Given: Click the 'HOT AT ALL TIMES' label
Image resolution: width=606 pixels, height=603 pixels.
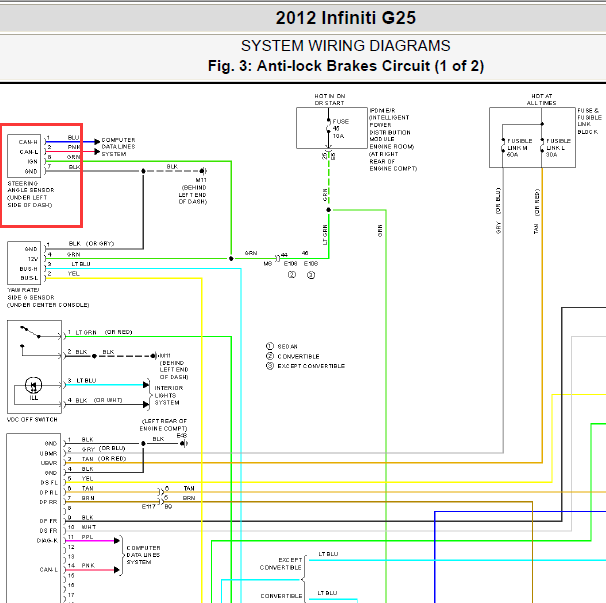Looking at the screenshot, I should 541,99.
